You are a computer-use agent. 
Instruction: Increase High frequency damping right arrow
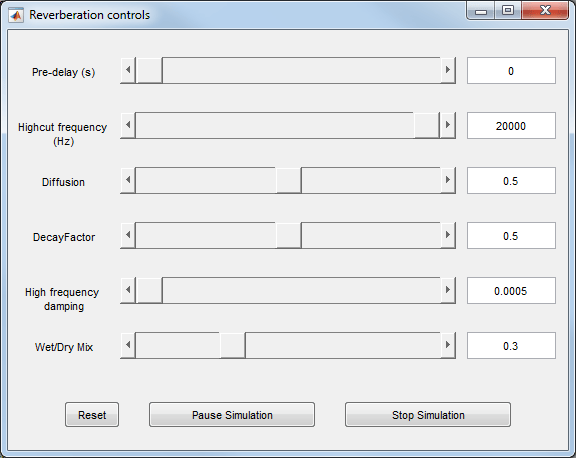[448, 290]
